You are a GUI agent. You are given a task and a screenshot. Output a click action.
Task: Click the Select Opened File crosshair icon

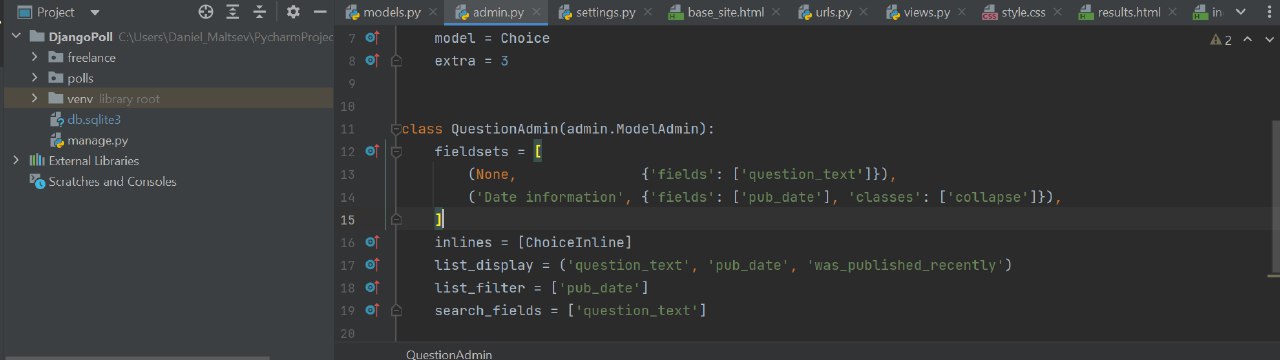click(x=206, y=12)
